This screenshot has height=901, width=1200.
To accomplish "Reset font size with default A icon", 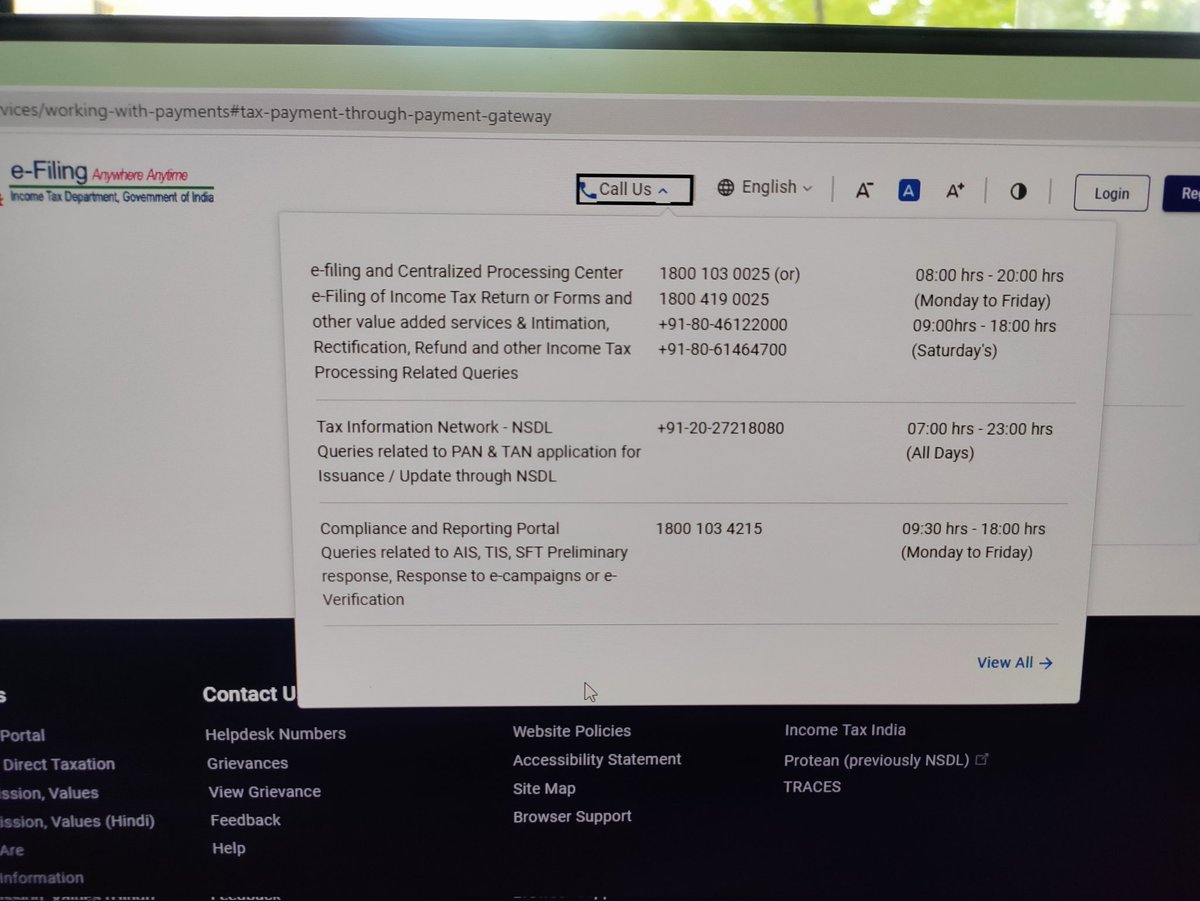I will (908, 190).
